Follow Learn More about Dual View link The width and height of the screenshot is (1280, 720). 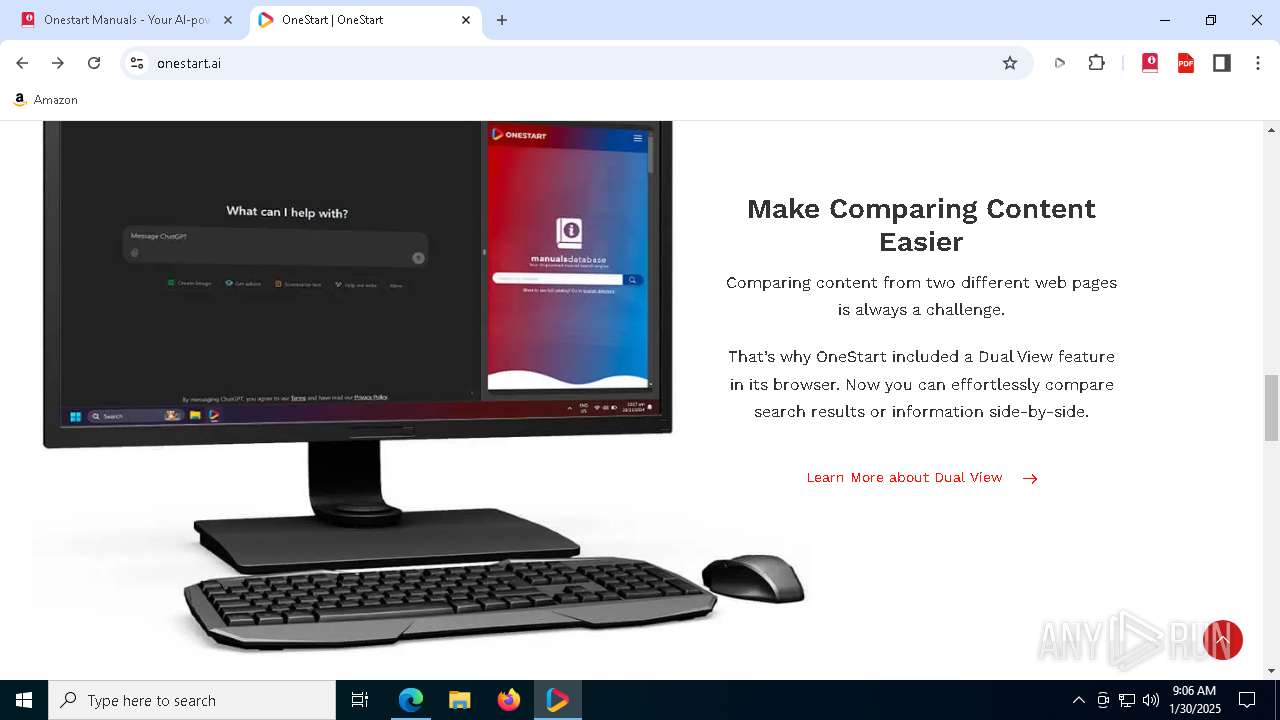click(904, 478)
